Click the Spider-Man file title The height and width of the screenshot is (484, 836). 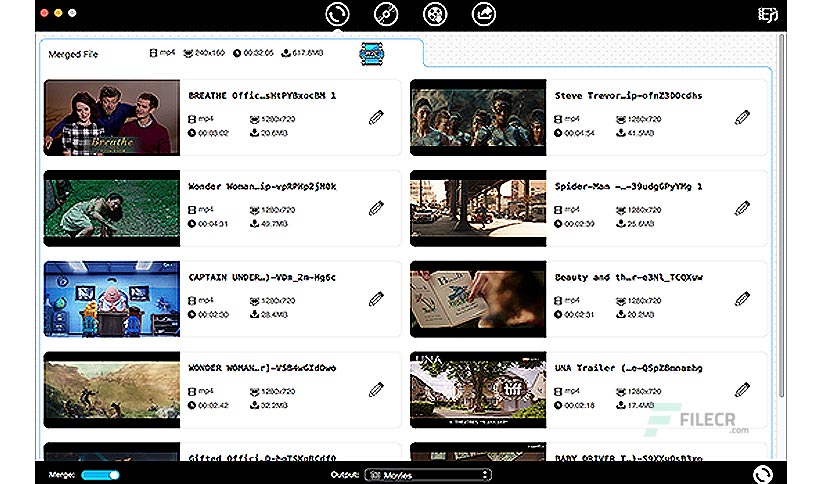pyautogui.click(x=629, y=187)
